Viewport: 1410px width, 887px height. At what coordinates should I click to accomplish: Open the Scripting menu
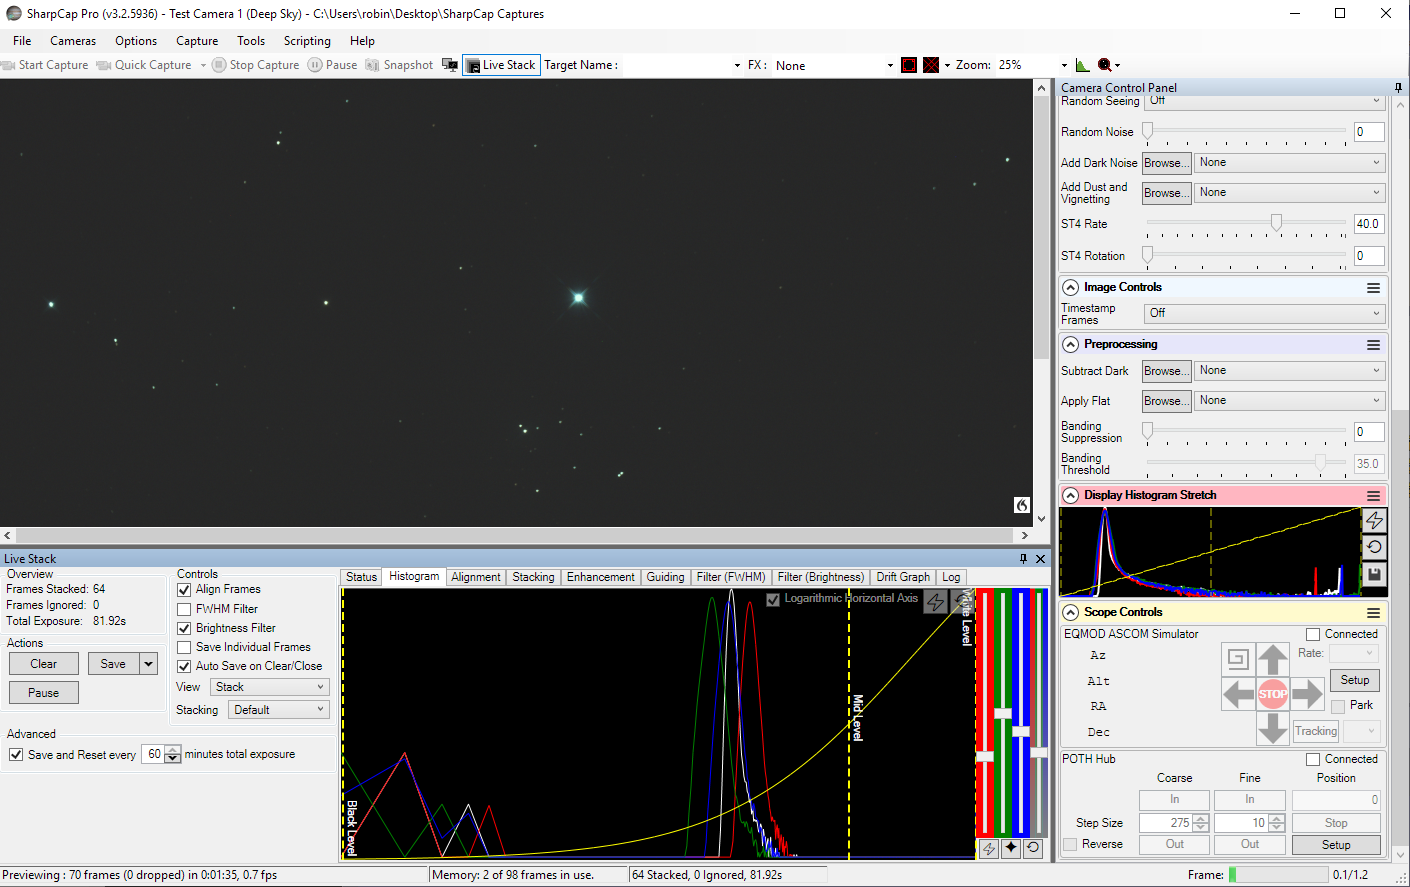pos(307,41)
